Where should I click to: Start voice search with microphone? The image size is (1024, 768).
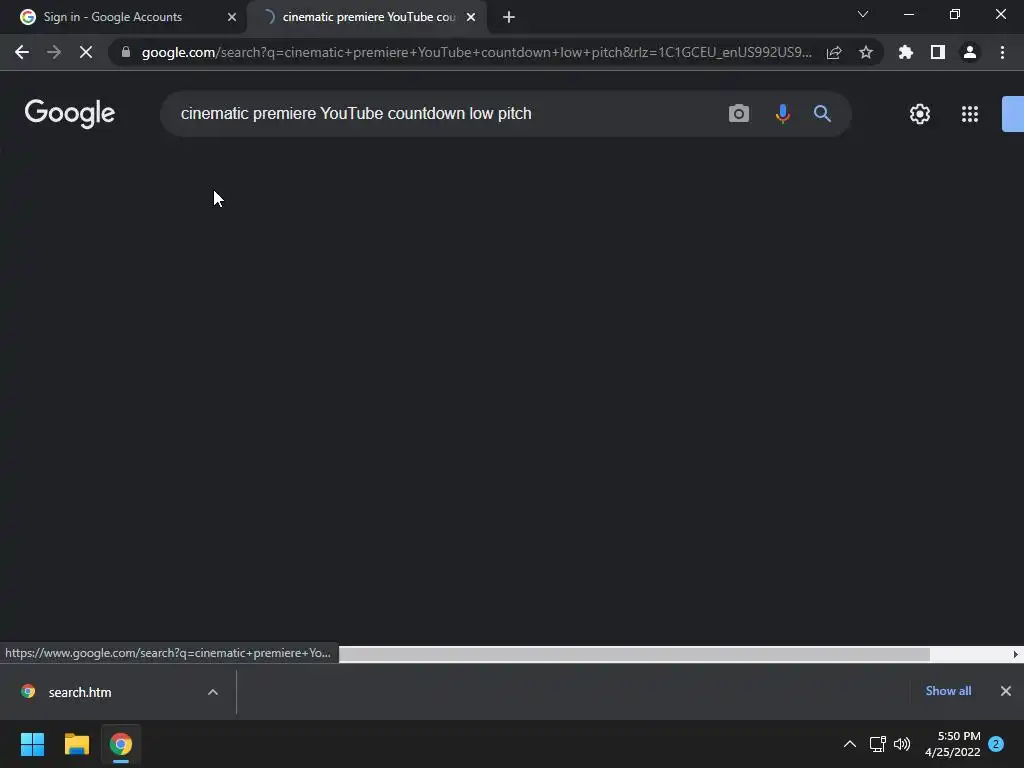click(782, 114)
